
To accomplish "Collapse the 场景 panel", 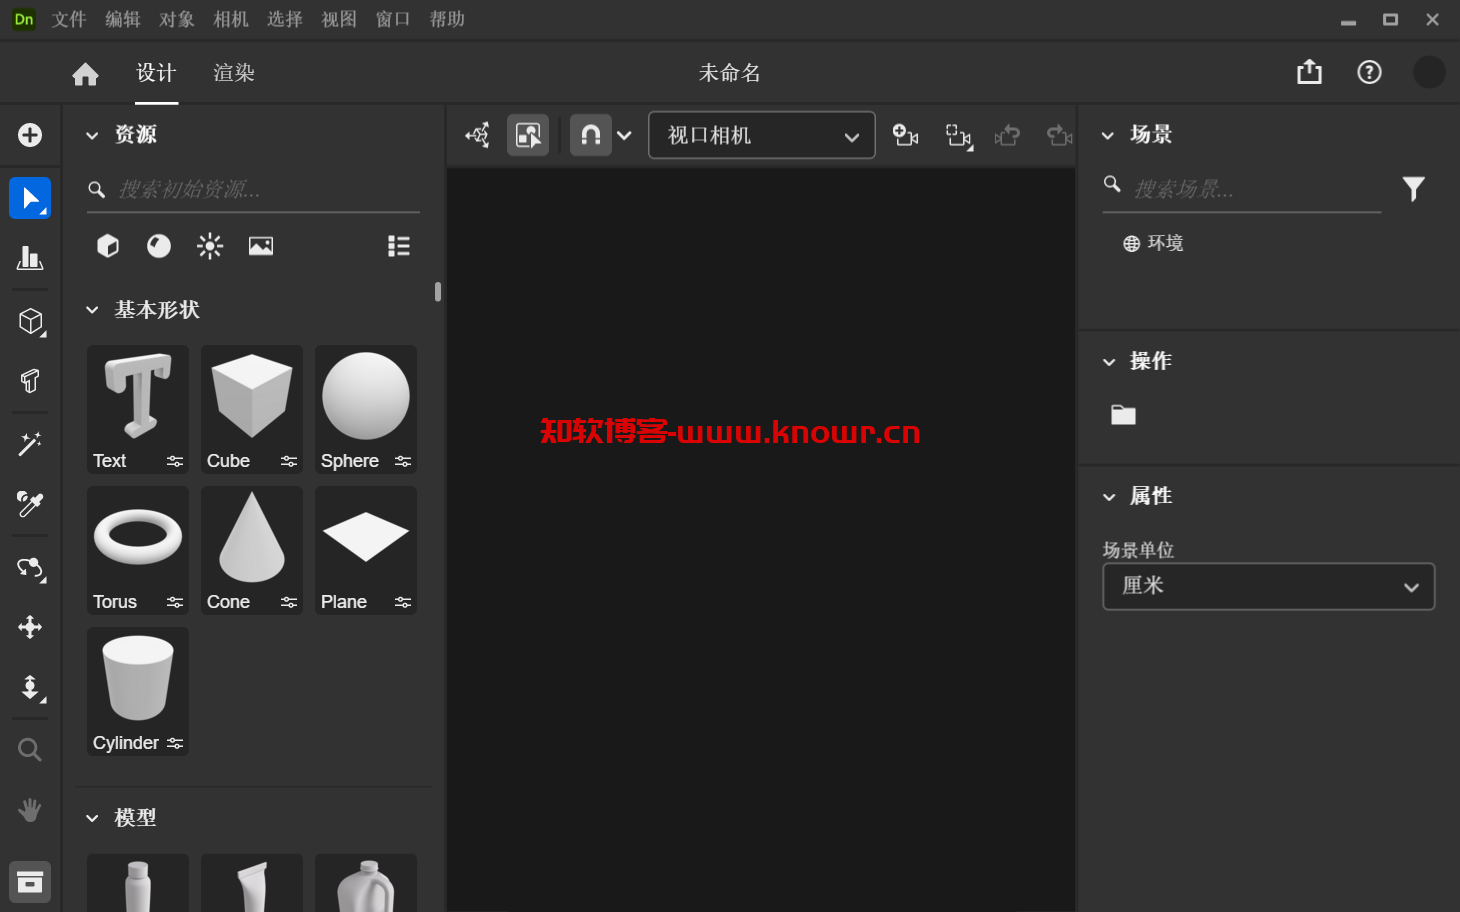I will click(x=1108, y=136).
